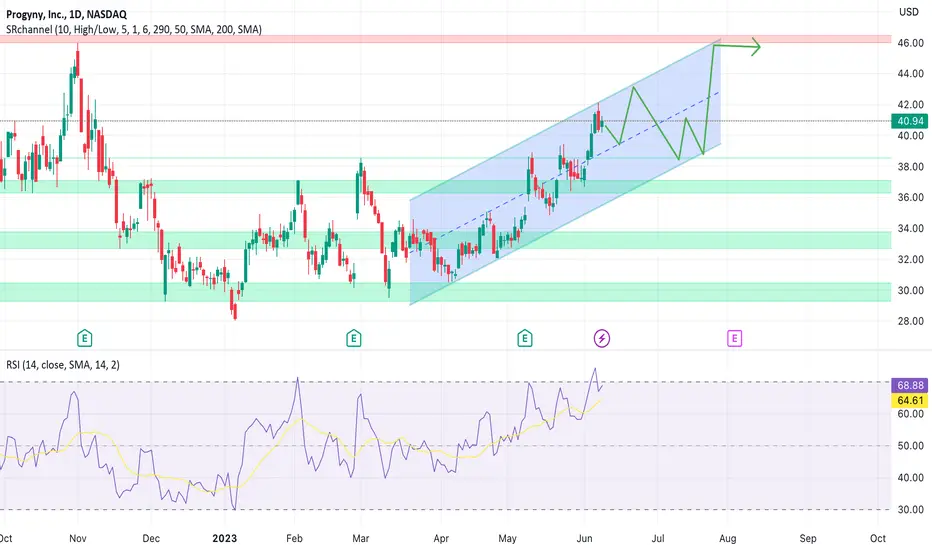Click the Nov label on time axis
Image resolution: width=932 pixels, height=550 pixels.
tap(78, 538)
